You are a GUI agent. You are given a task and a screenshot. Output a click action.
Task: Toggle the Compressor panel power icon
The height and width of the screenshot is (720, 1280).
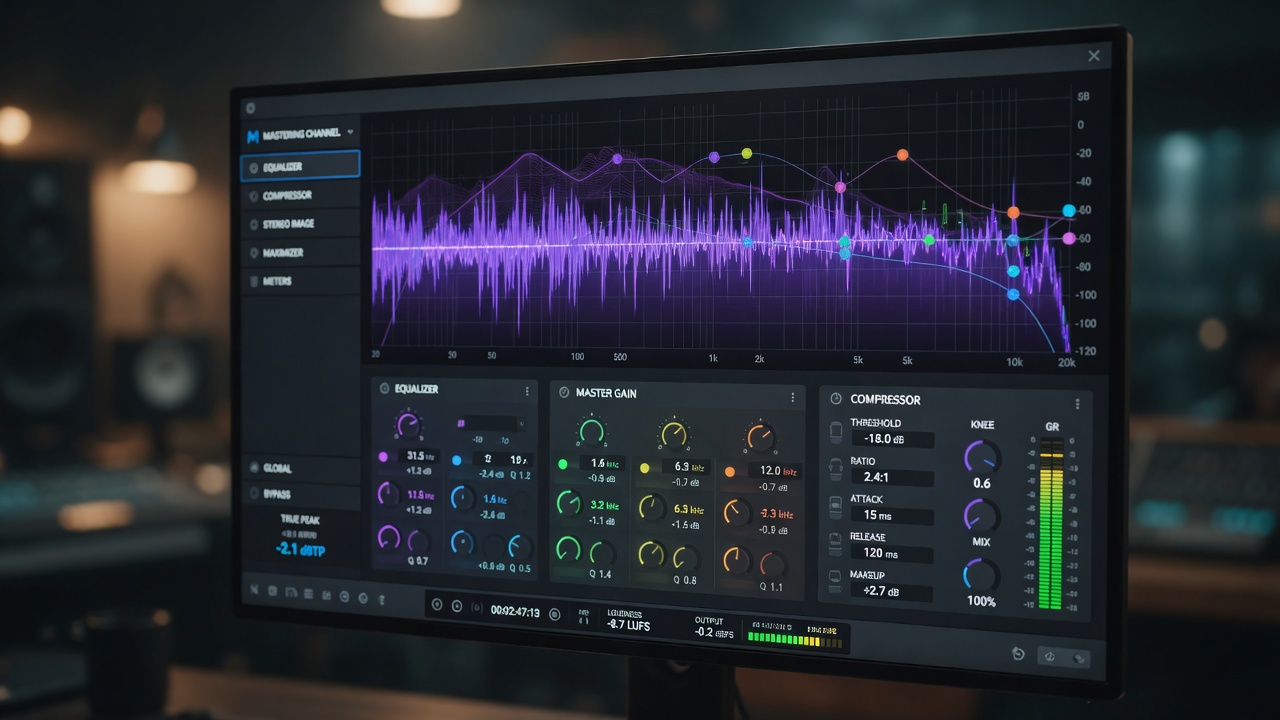pos(835,399)
